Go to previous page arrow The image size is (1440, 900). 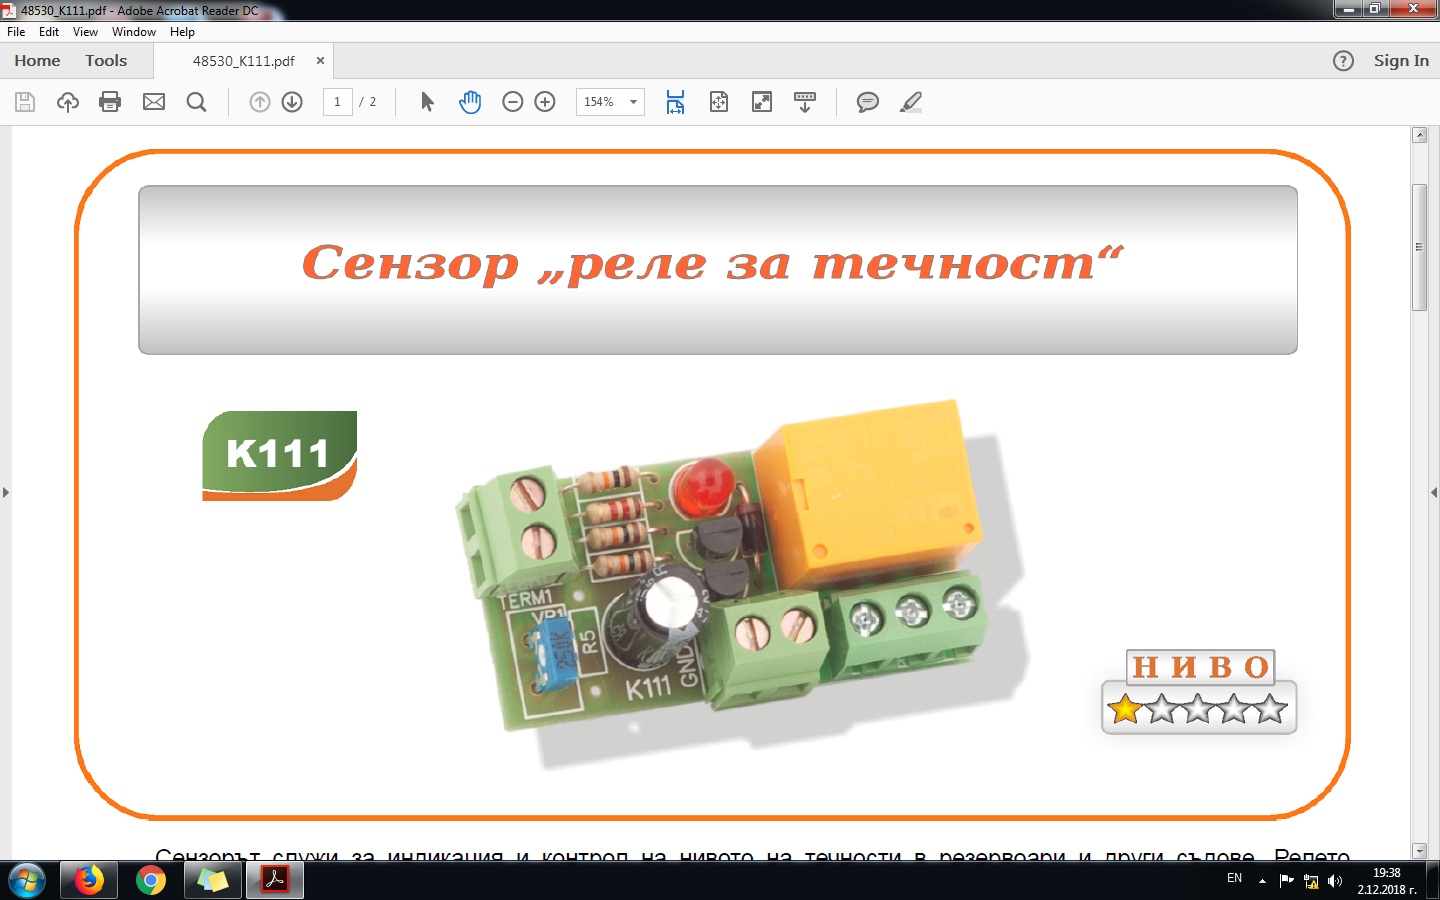260,102
